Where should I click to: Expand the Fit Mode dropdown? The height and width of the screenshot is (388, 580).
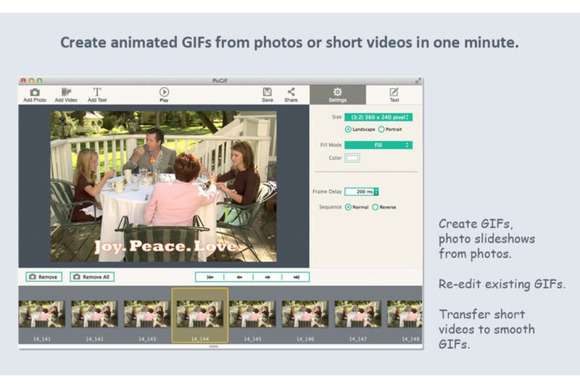coord(378,145)
